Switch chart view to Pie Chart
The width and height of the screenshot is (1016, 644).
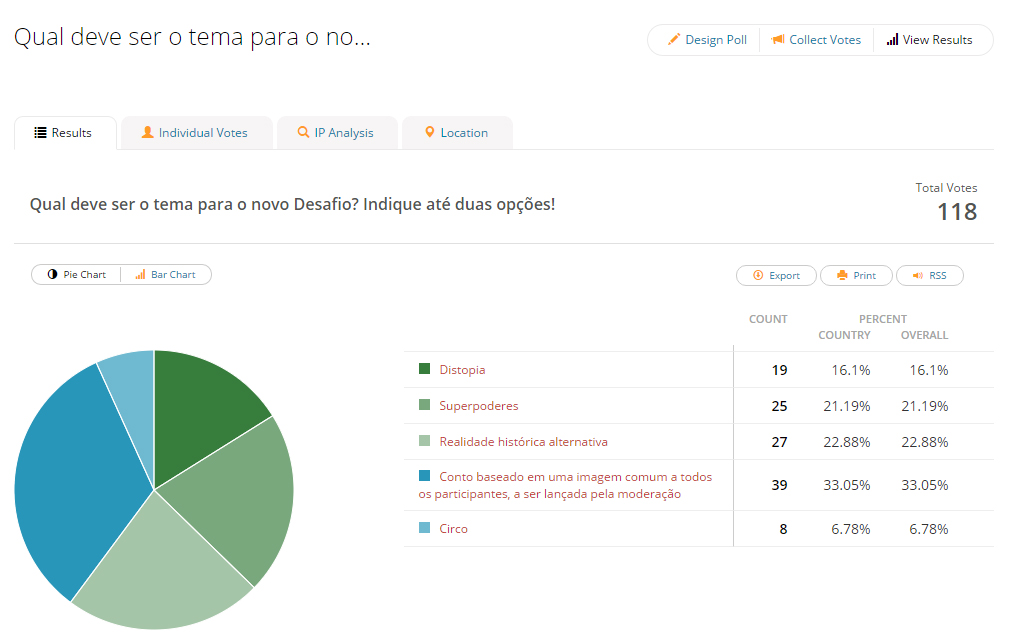click(76, 275)
